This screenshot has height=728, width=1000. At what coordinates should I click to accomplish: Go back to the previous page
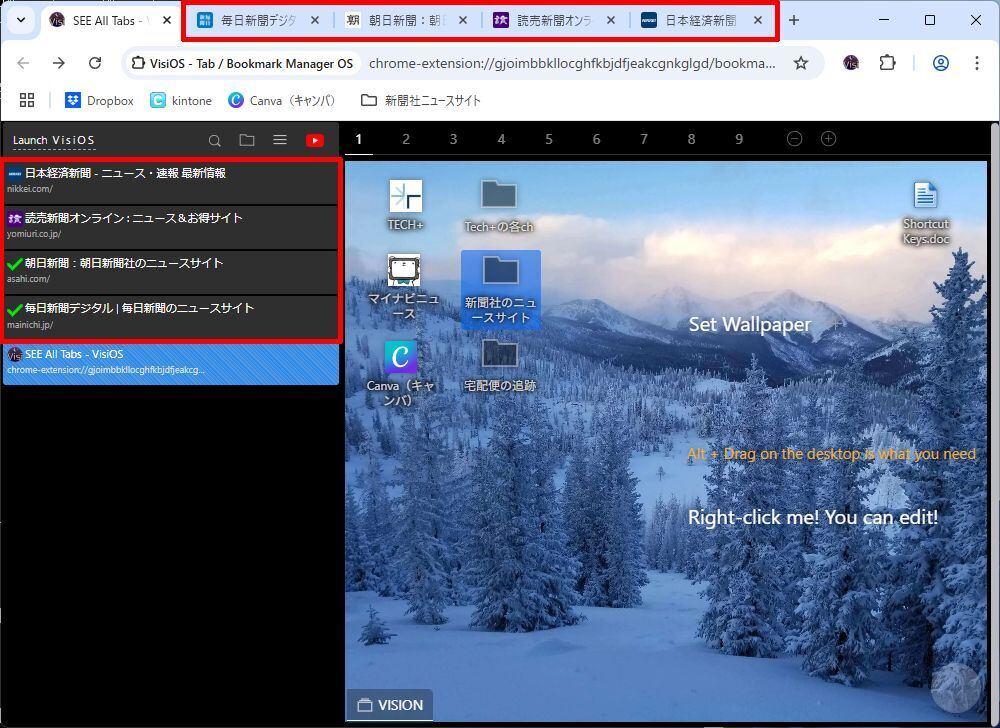pyautogui.click(x=24, y=63)
